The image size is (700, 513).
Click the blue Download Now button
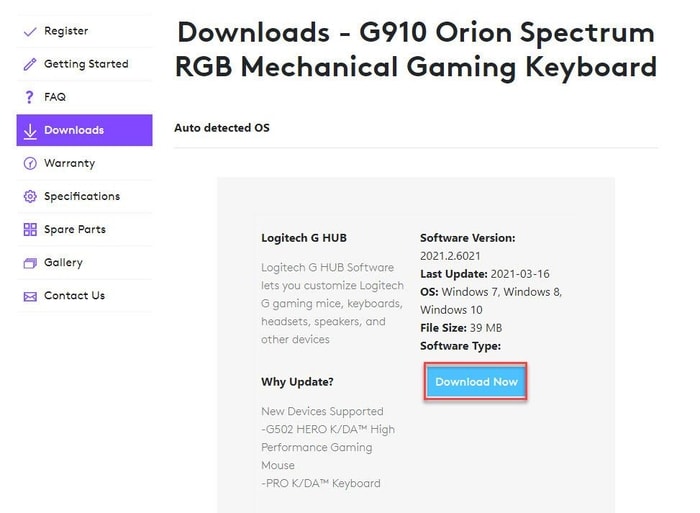click(476, 382)
